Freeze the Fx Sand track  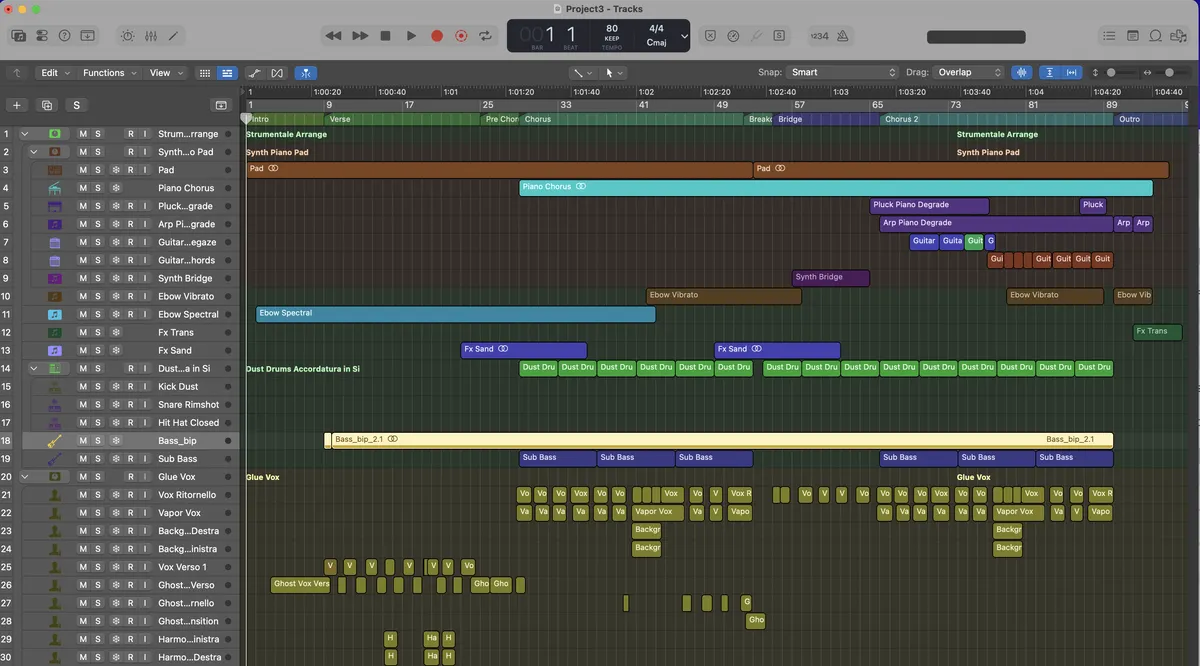(115, 350)
